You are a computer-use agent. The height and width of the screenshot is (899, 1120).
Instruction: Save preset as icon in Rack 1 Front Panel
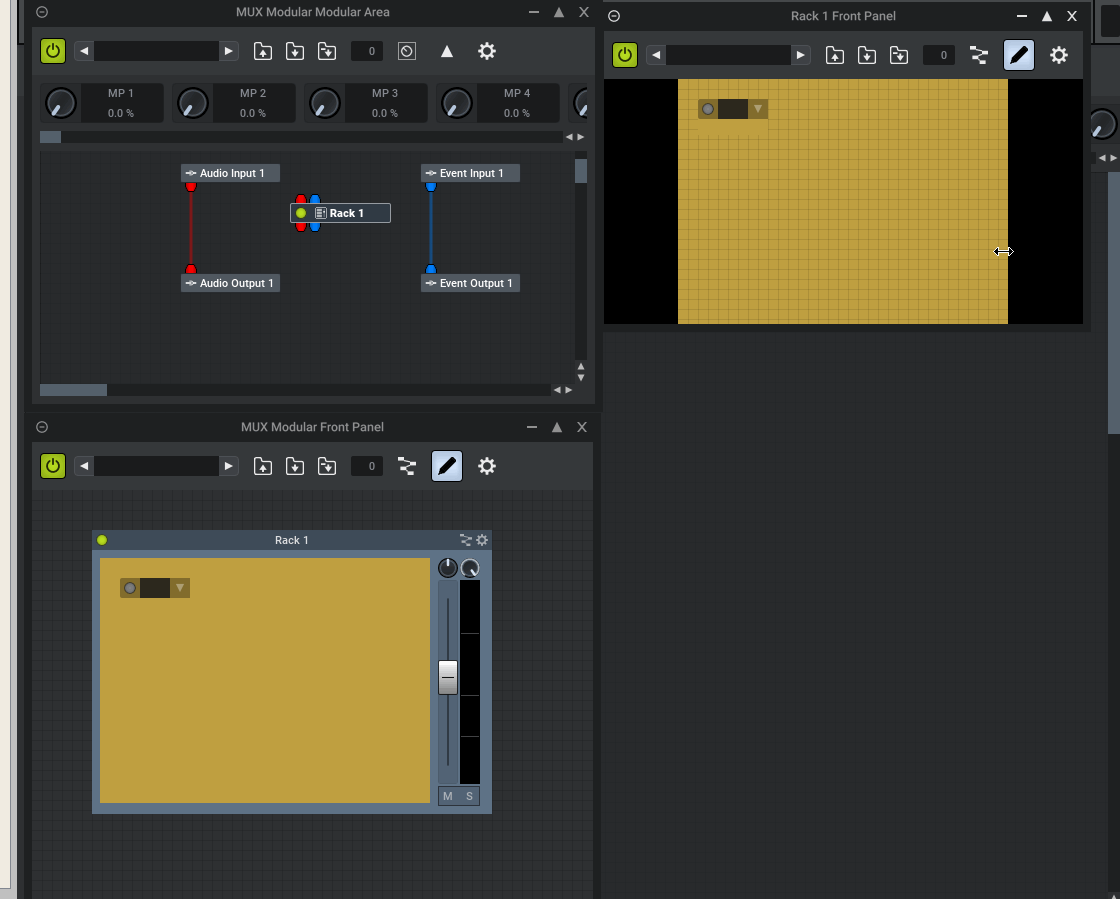click(899, 55)
